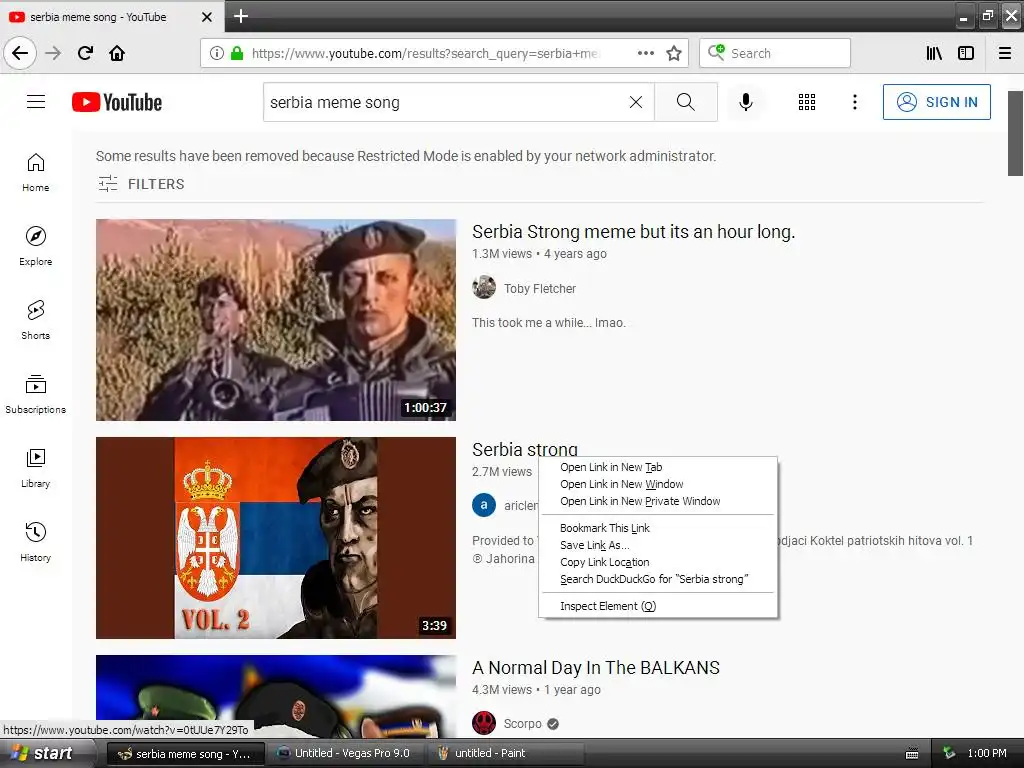
Task: Choose Open Link in New Tab
Action: click(658, 467)
